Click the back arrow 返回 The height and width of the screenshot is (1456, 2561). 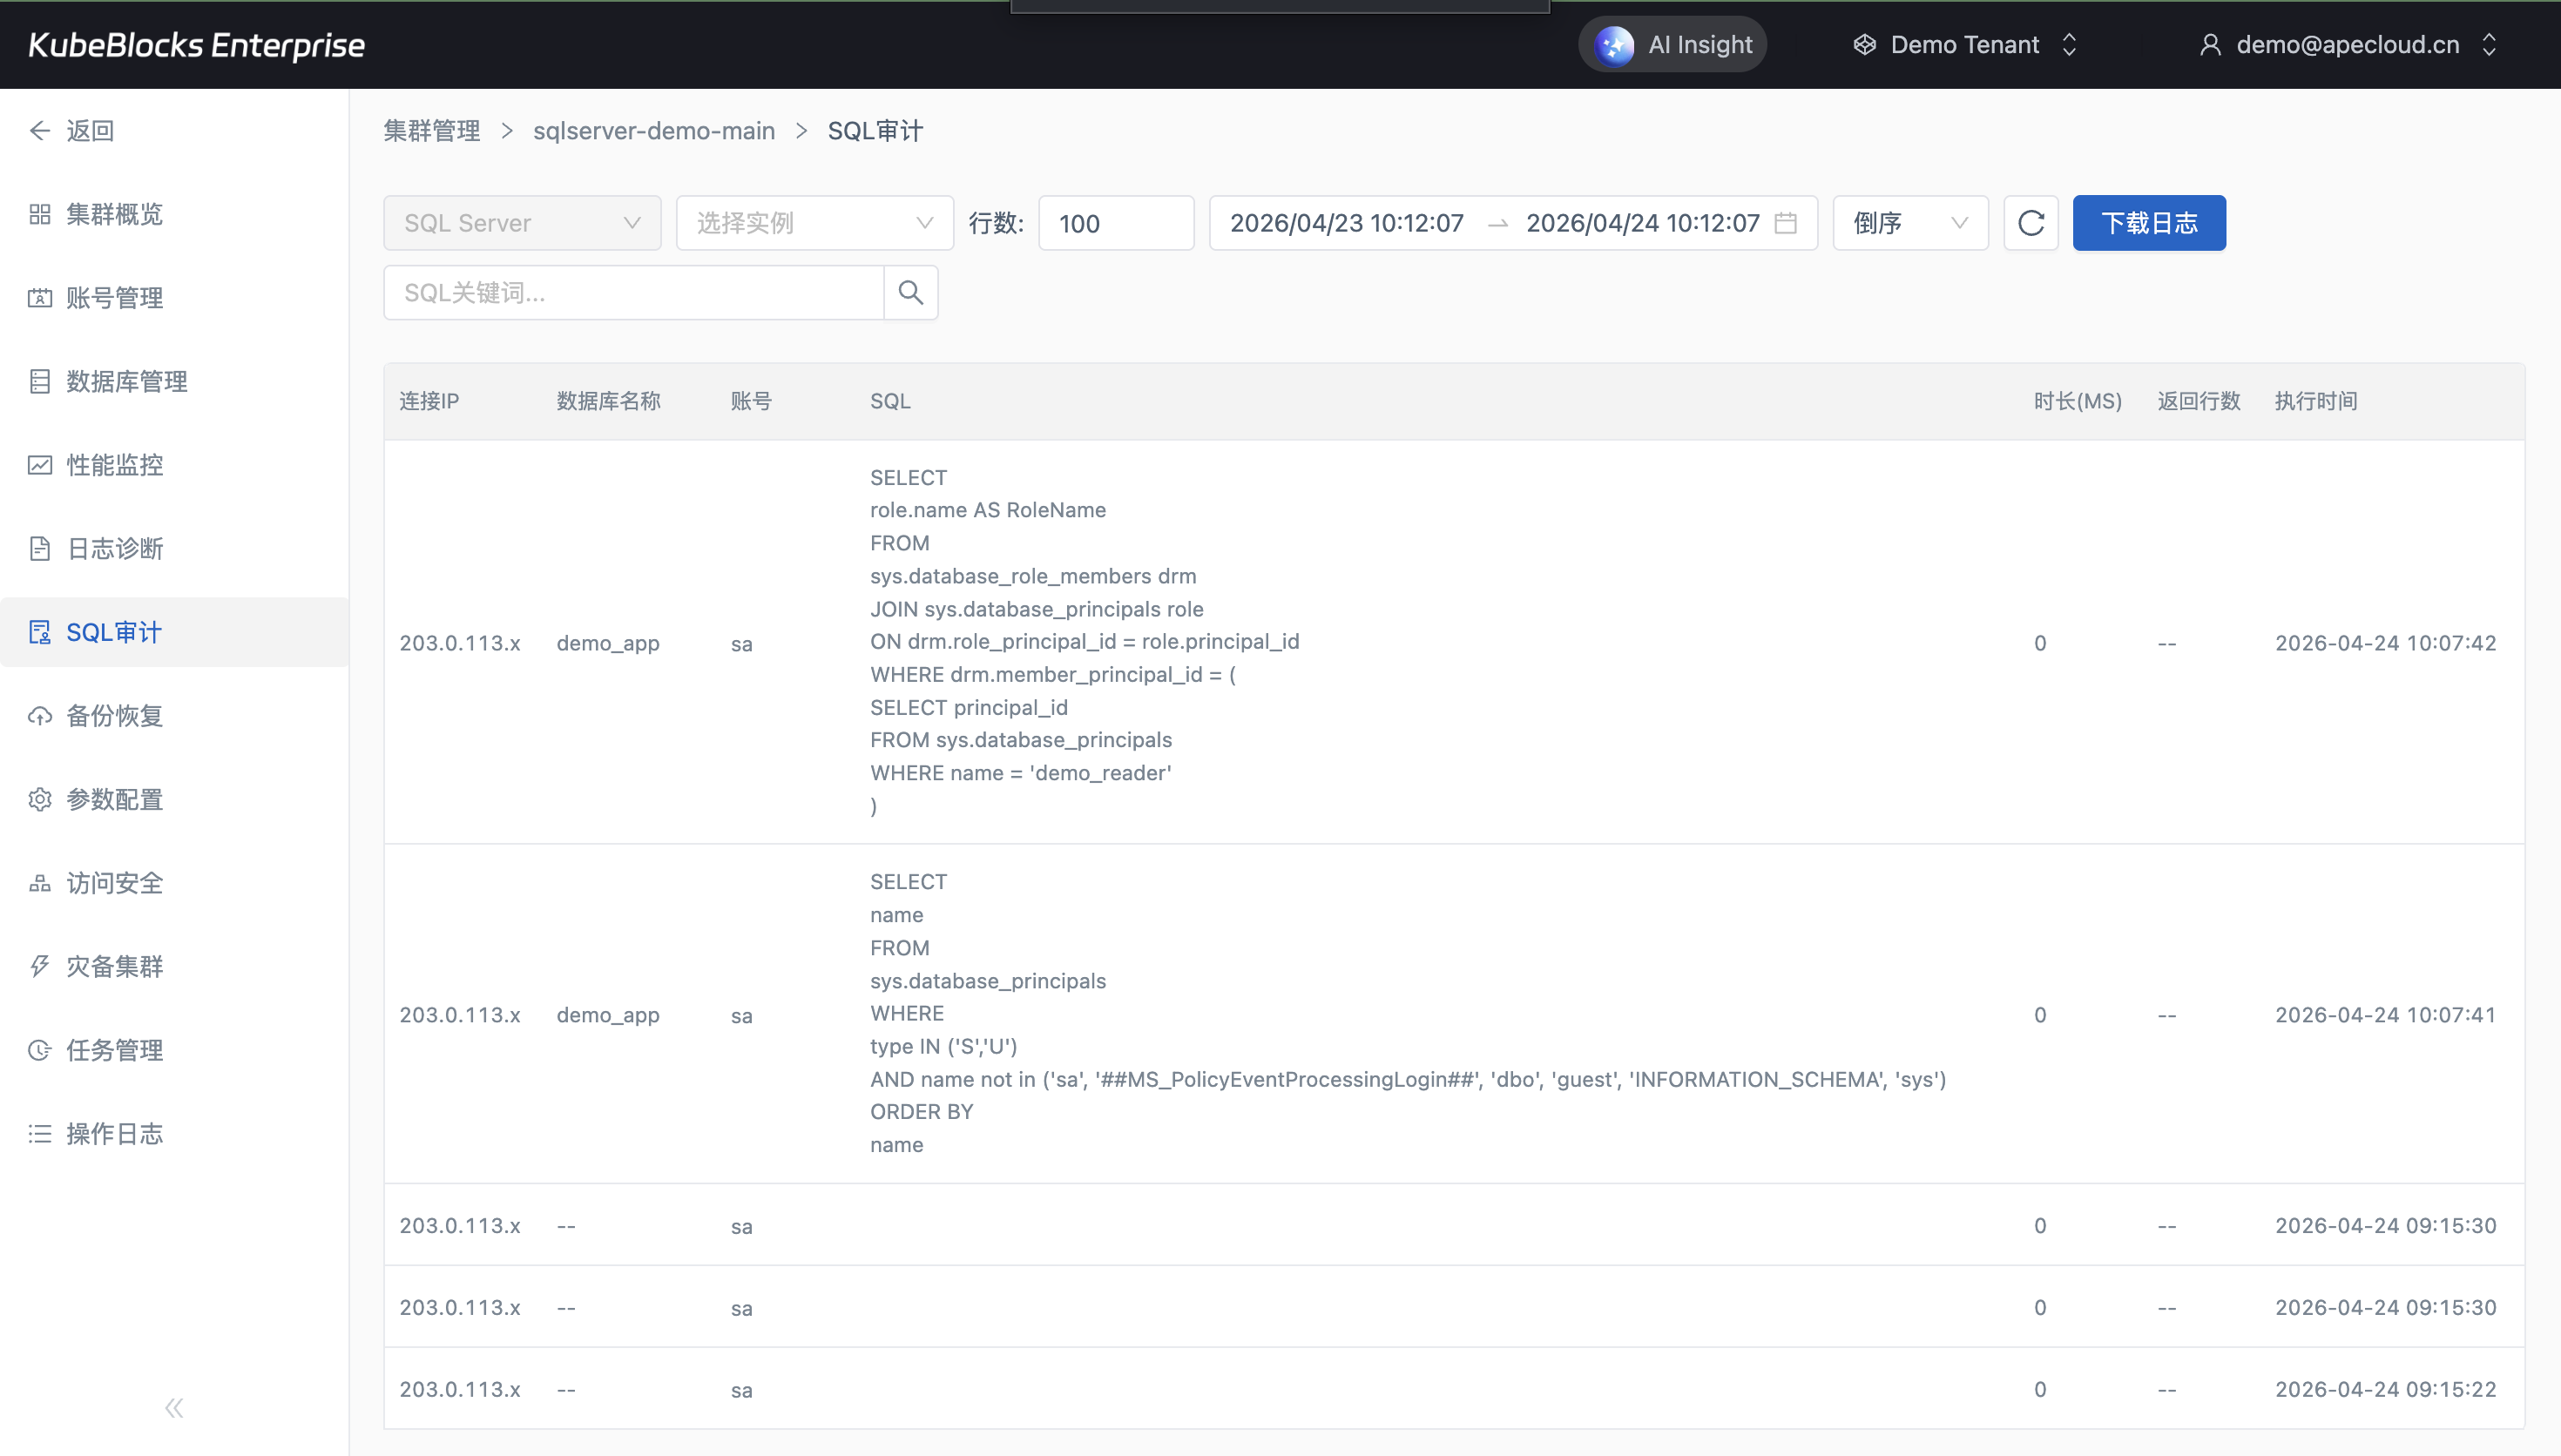72,131
